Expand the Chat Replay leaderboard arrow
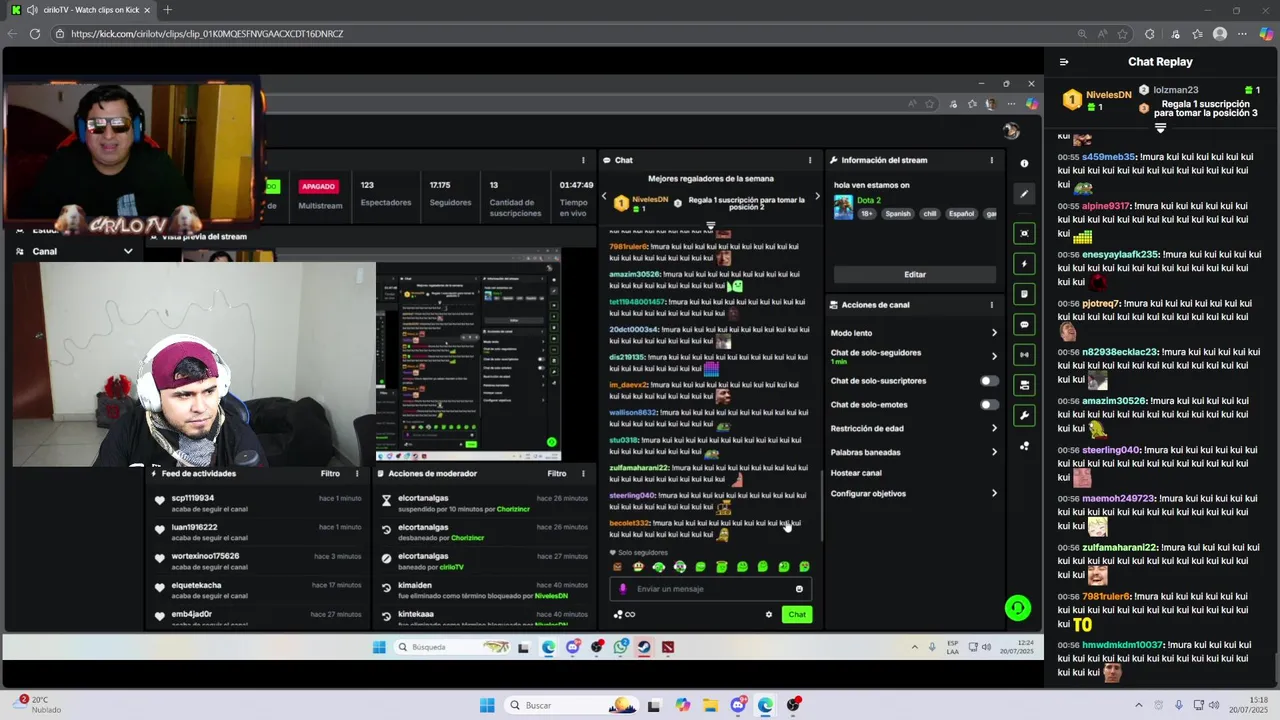This screenshot has width=1280, height=720. click(x=1160, y=128)
